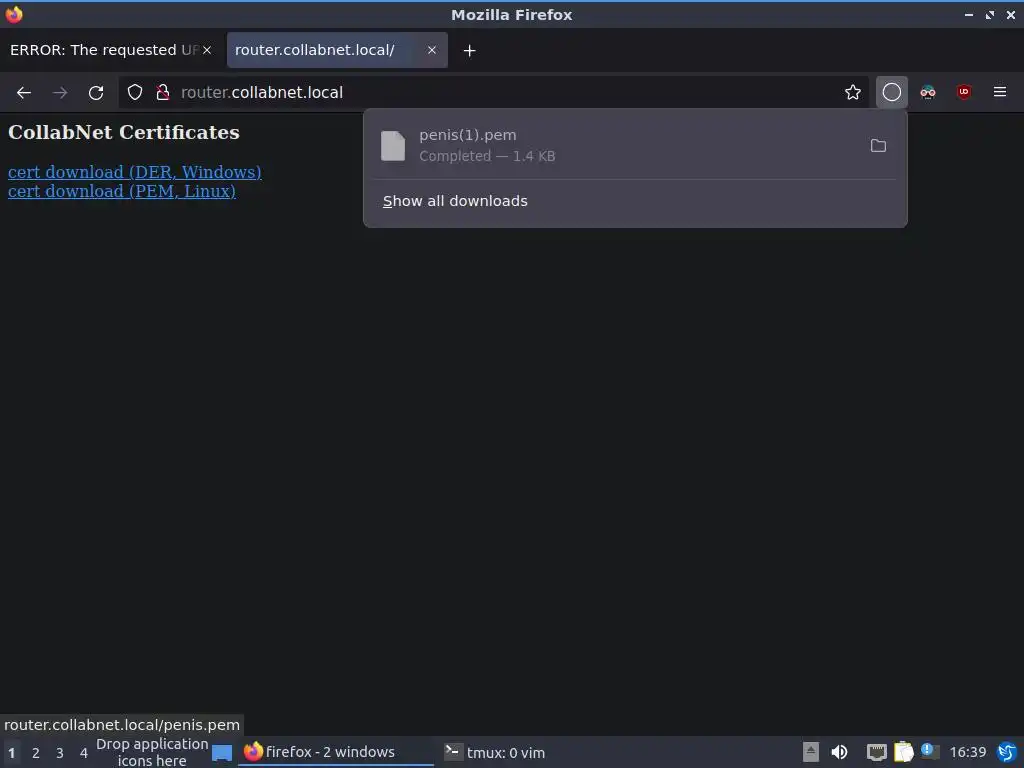
Task: Click the address bar showing router.collabnet.local
Action: pos(496,93)
